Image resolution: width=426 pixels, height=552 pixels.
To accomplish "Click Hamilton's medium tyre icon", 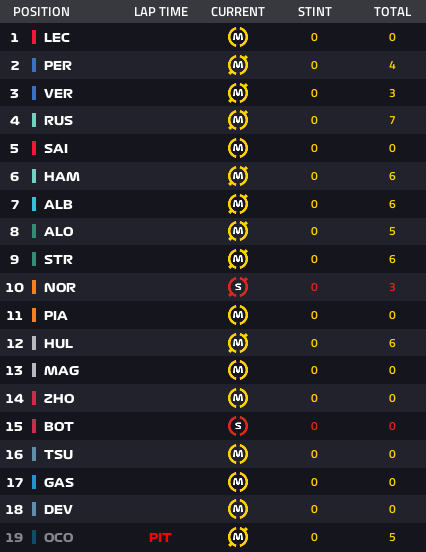I will point(238,176).
